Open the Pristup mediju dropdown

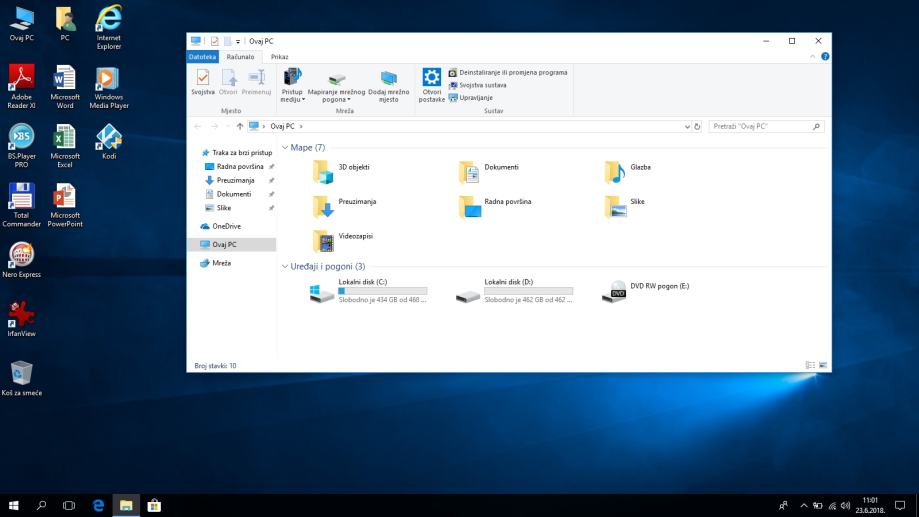(x=292, y=99)
